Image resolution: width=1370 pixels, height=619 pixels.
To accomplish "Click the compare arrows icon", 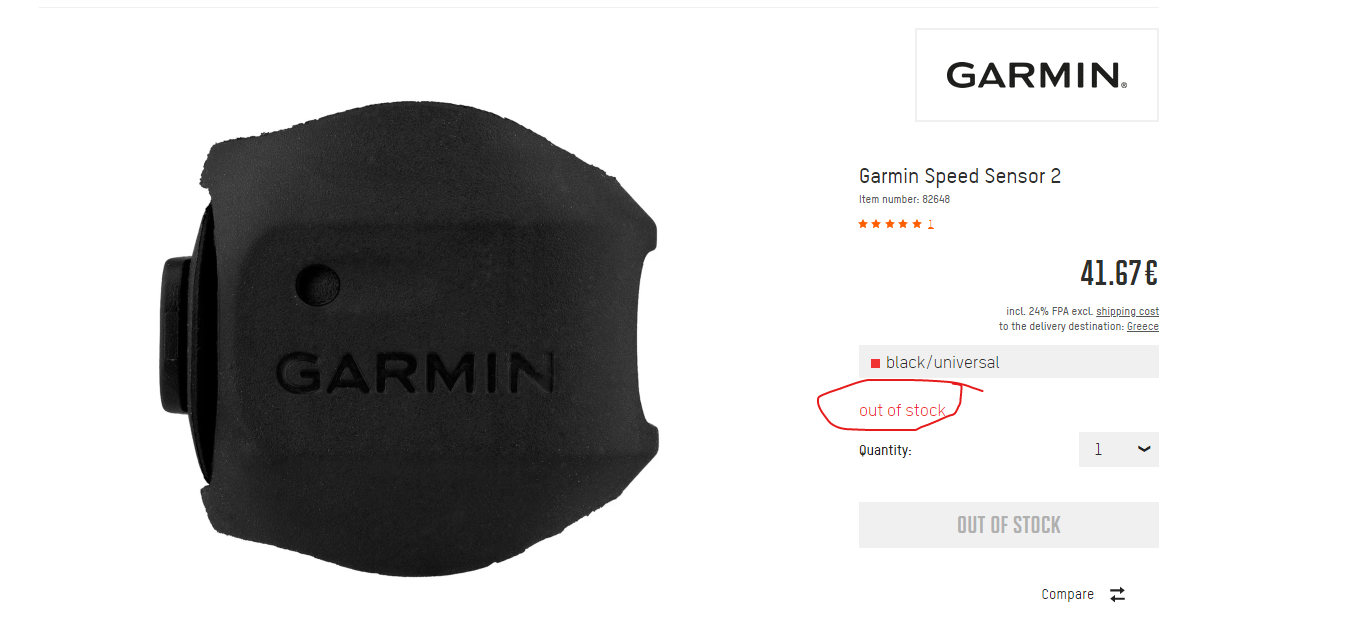I will pyautogui.click(x=1117, y=594).
